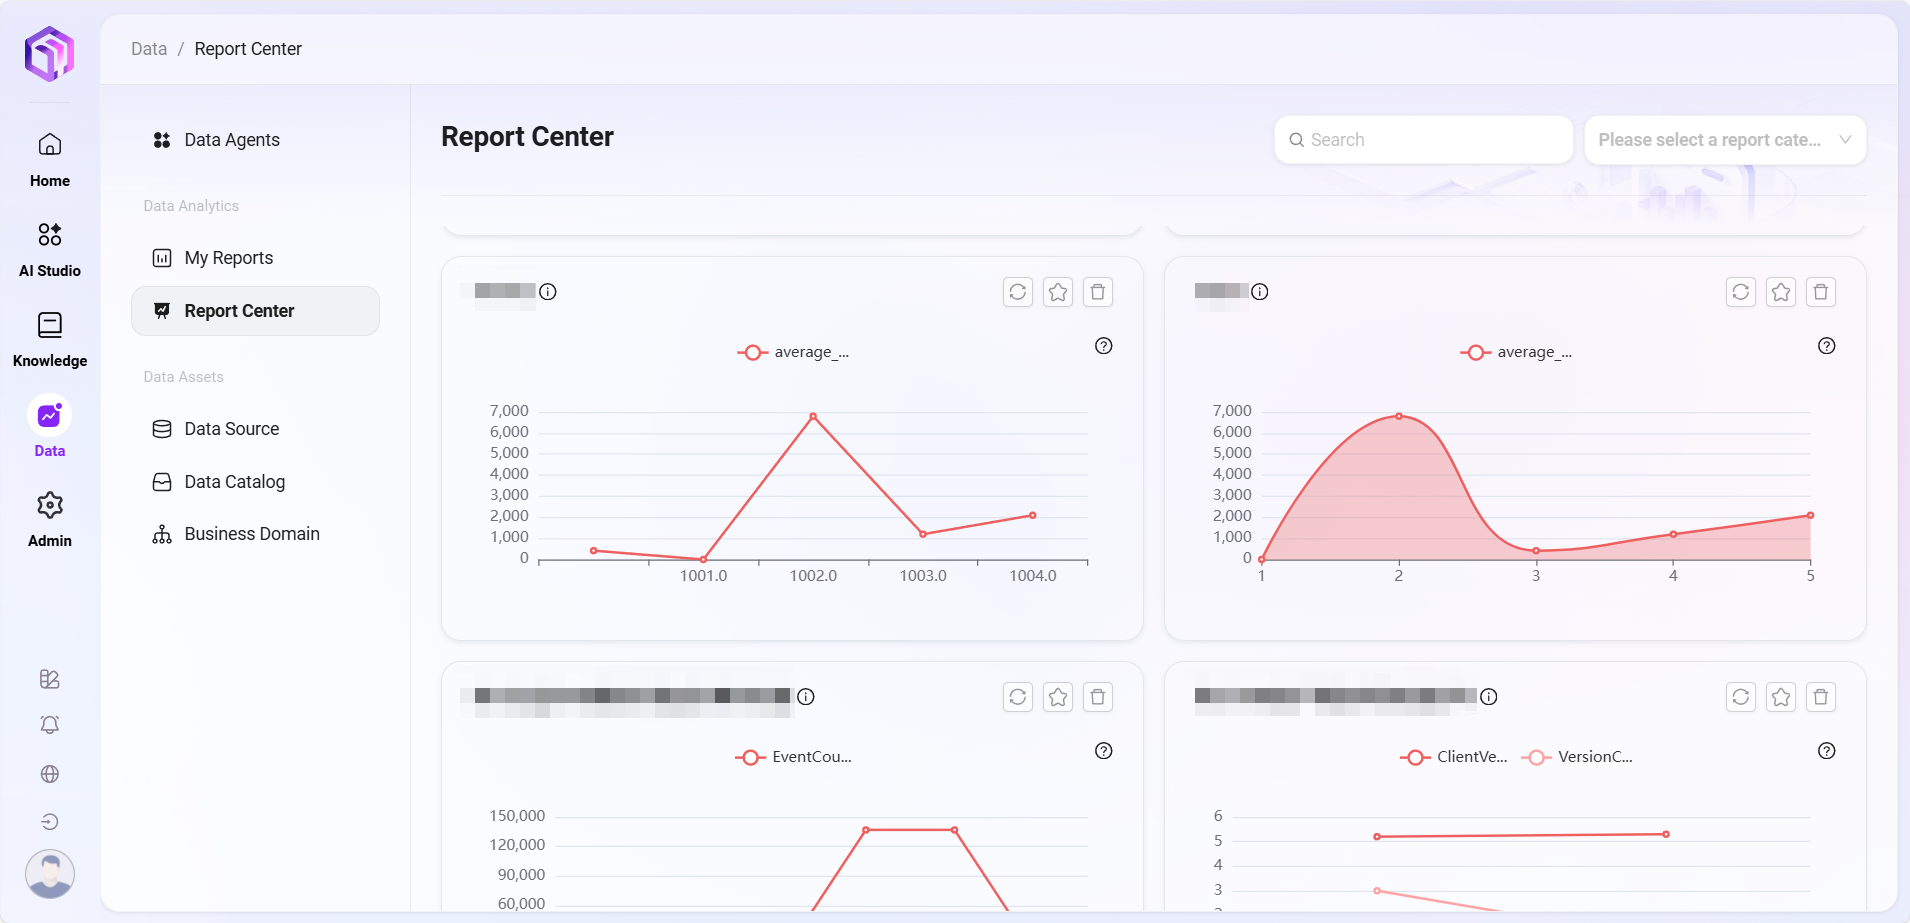Open Business Domain menu item
The height and width of the screenshot is (923, 1910).
point(251,534)
